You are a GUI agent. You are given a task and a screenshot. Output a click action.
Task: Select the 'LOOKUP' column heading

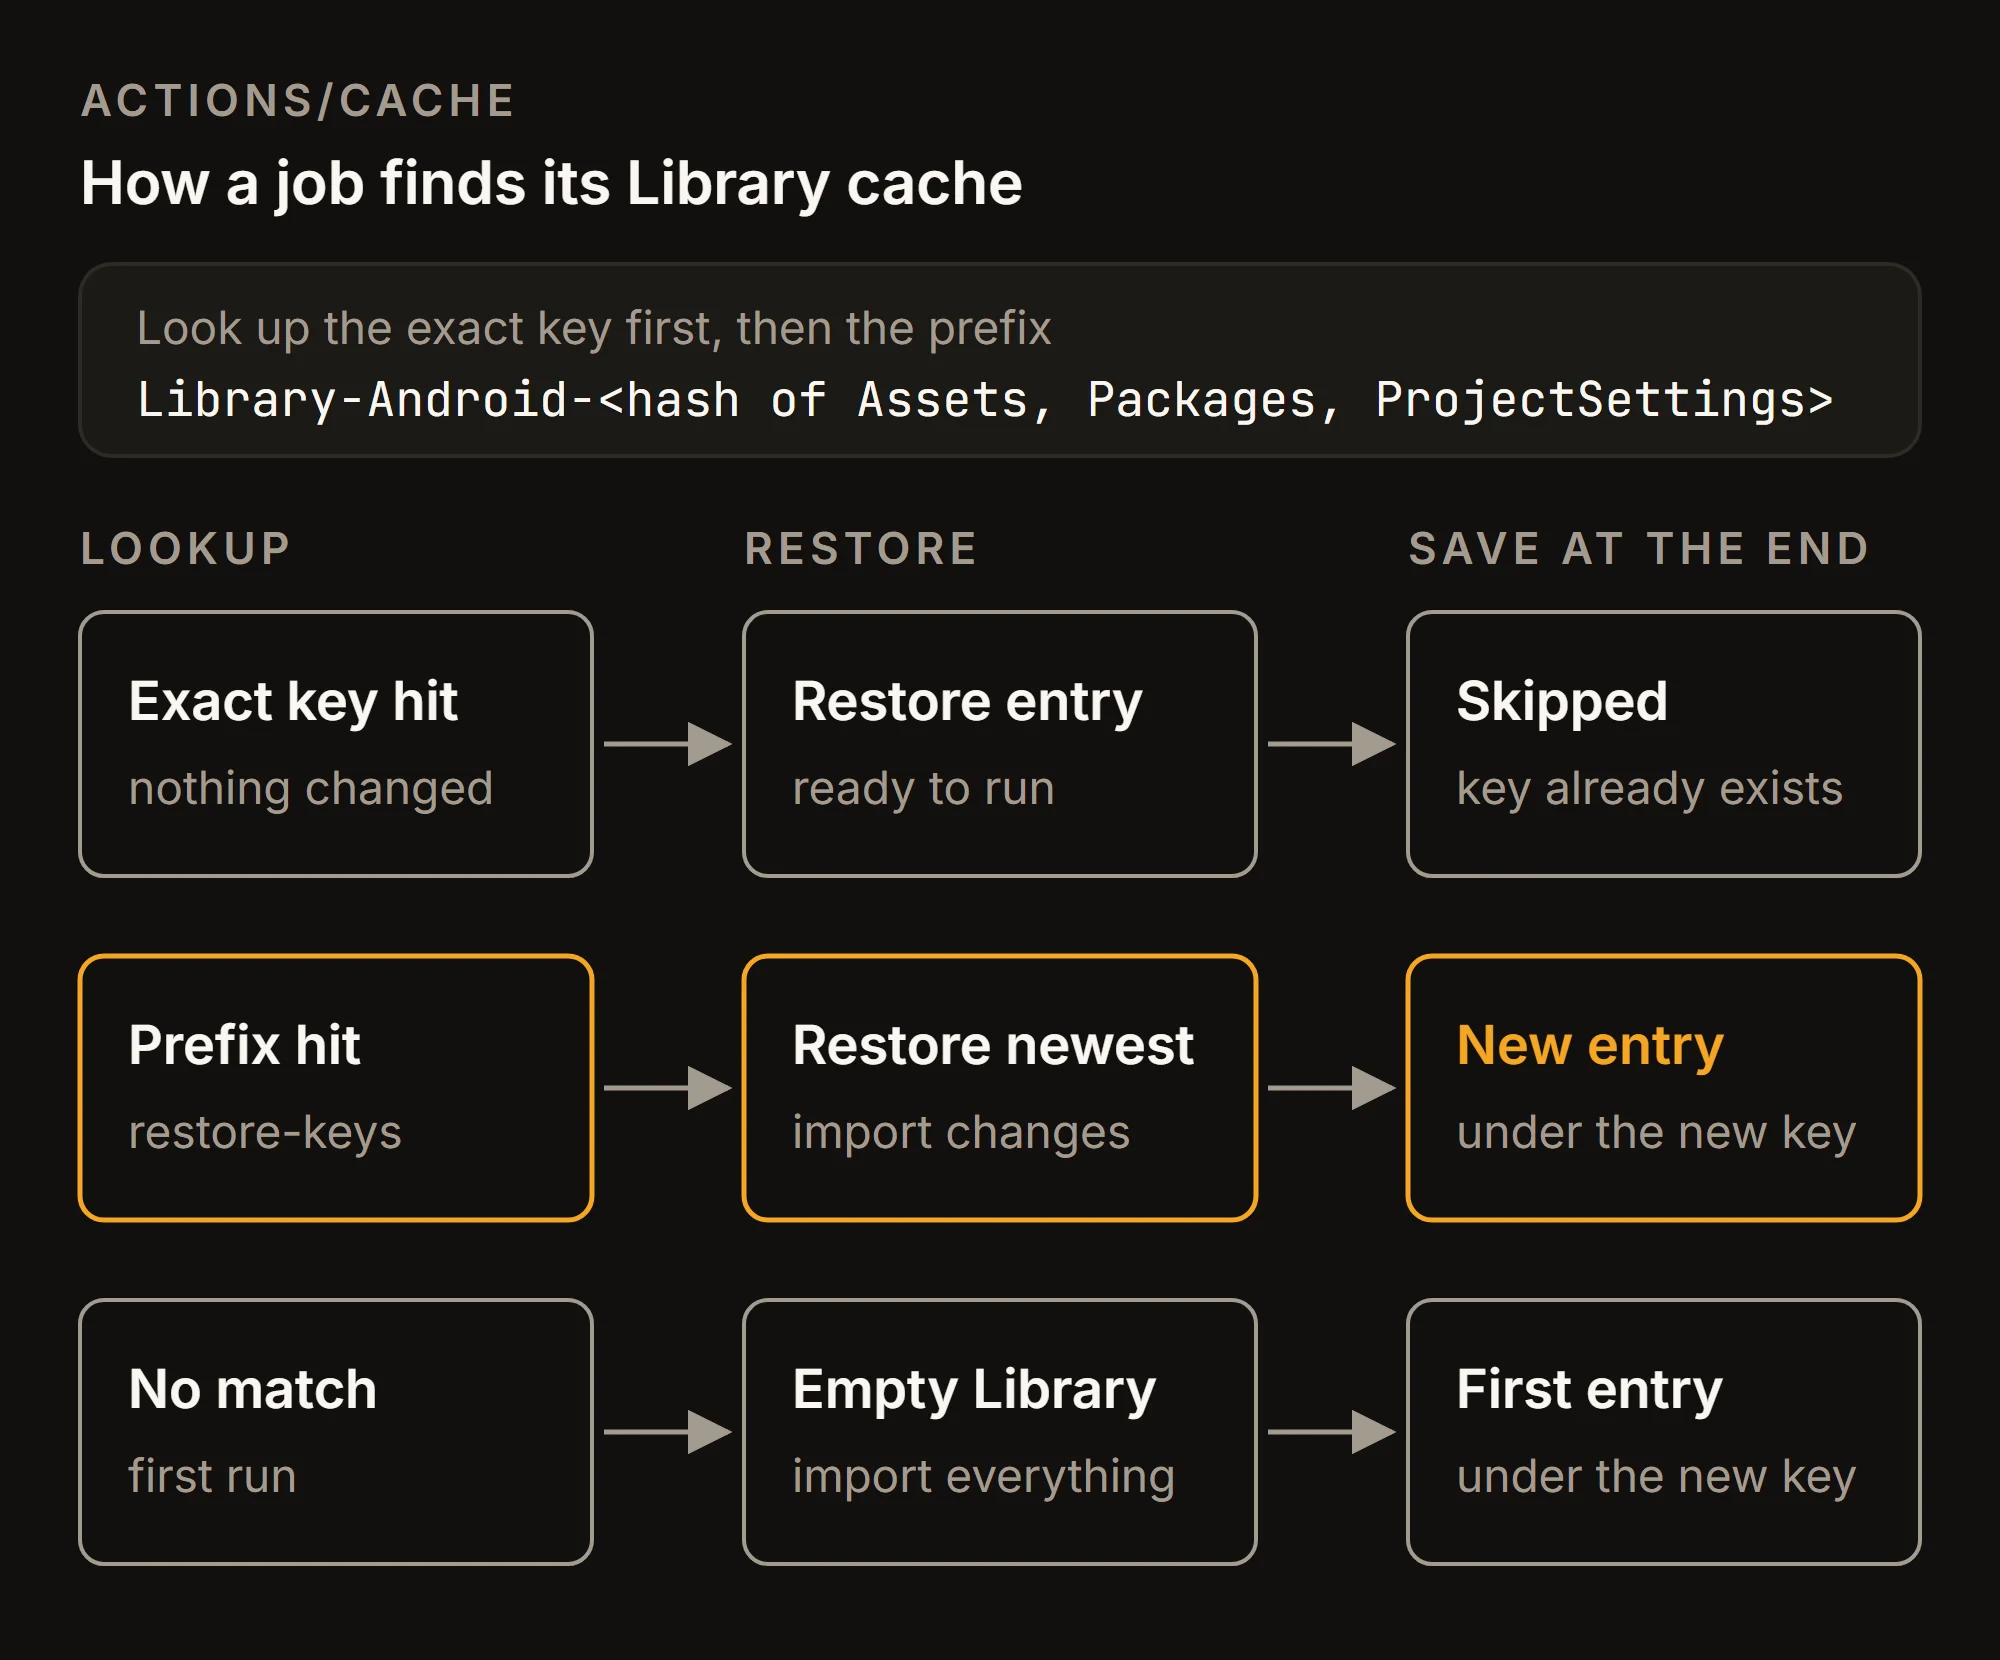click(x=186, y=549)
